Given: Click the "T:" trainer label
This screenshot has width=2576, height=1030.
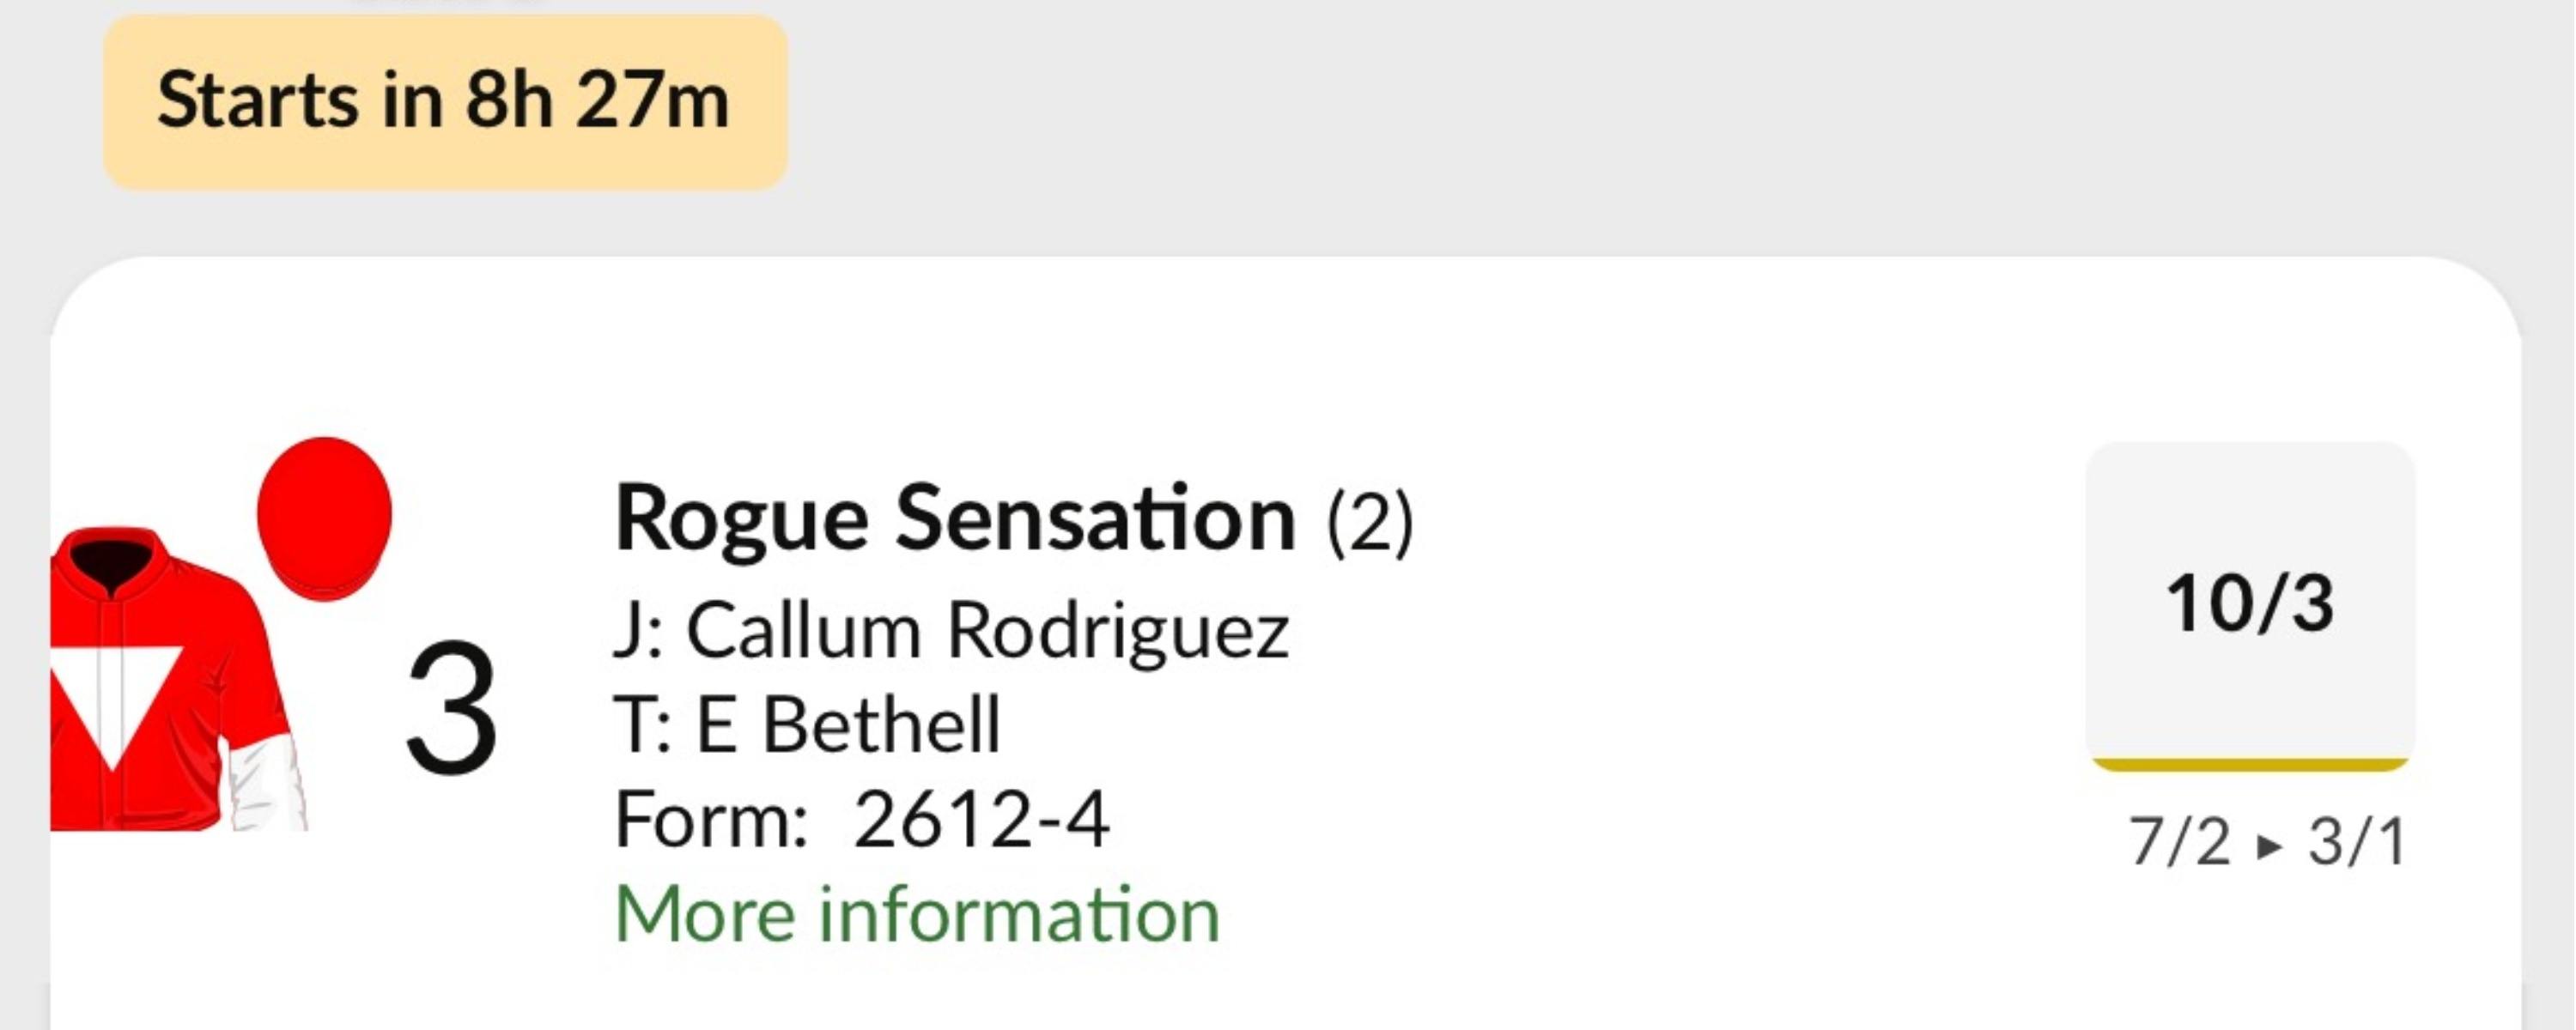Looking at the screenshot, I should click(x=641, y=725).
